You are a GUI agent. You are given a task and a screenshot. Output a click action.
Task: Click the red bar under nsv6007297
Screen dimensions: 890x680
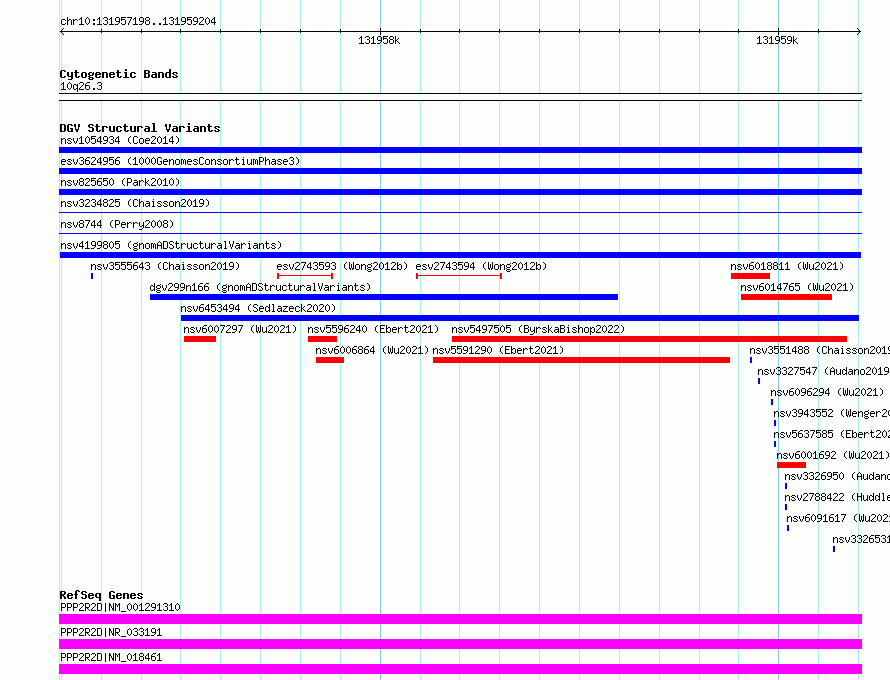tap(200, 339)
